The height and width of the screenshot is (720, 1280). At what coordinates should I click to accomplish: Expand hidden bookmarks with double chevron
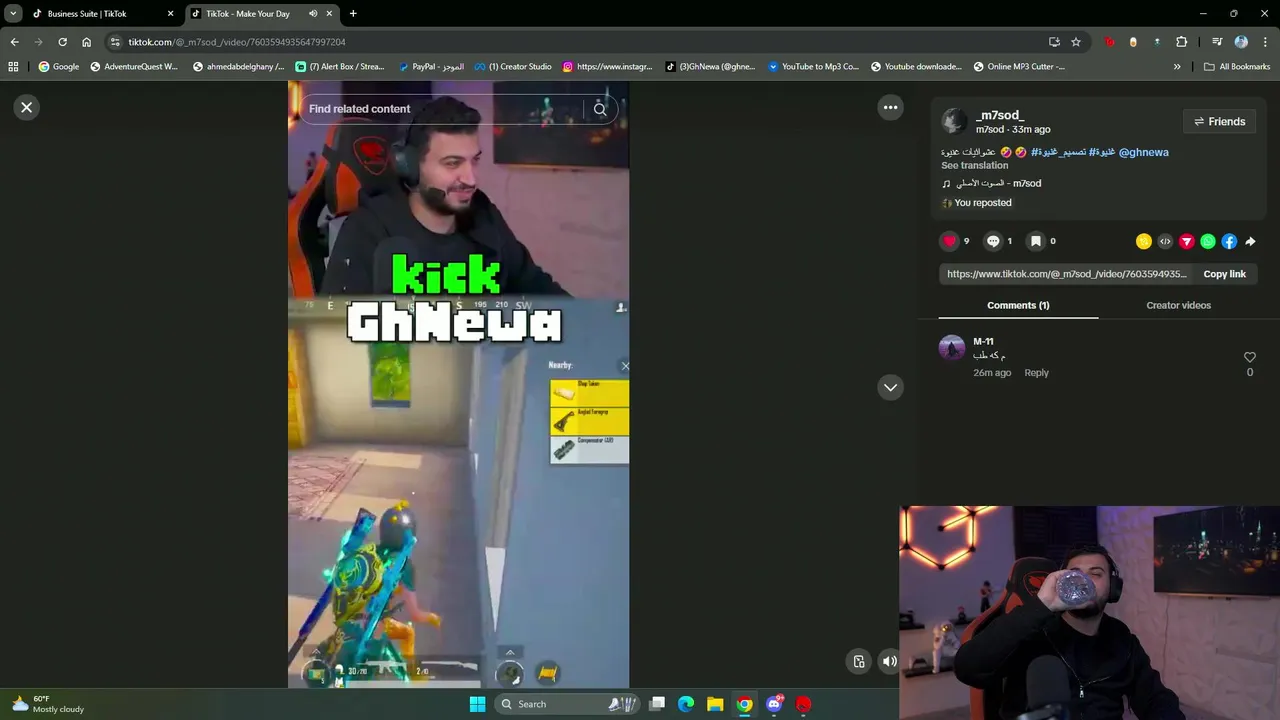1177,67
